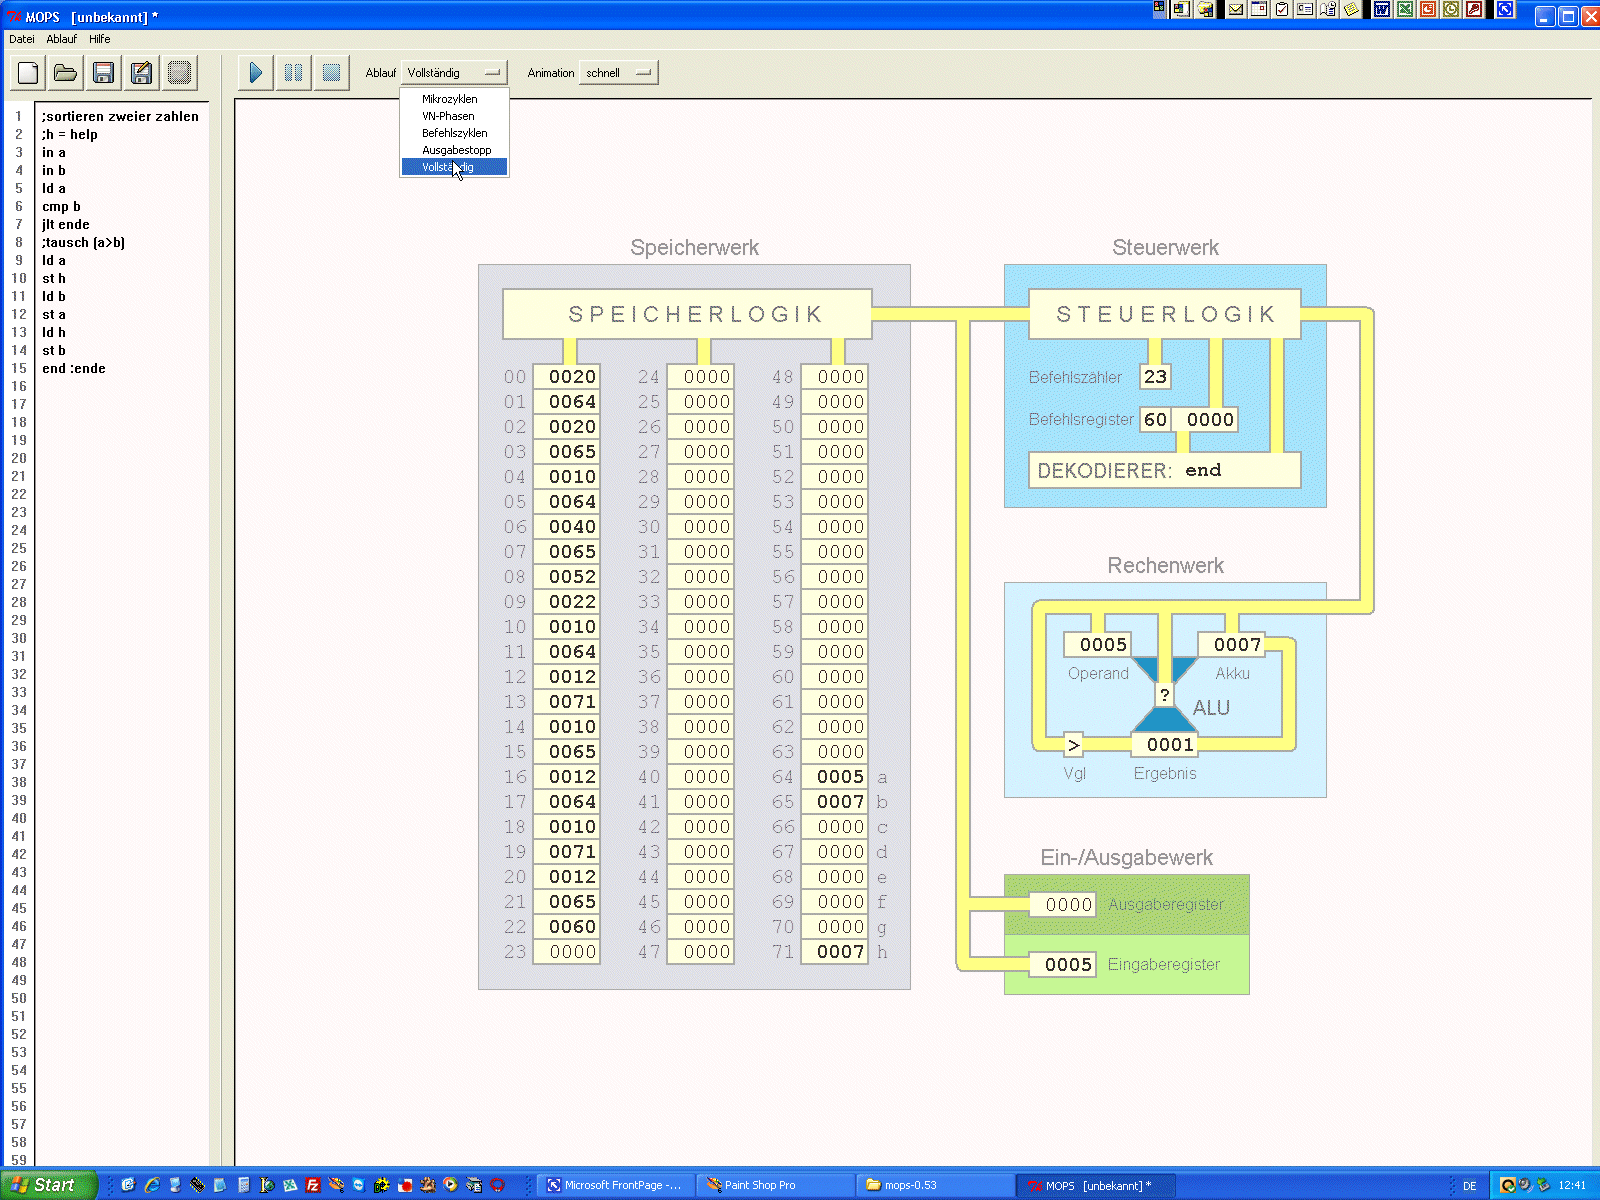1600x1200 pixels.
Task: Open the Hilfe menu
Action: (99, 39)
